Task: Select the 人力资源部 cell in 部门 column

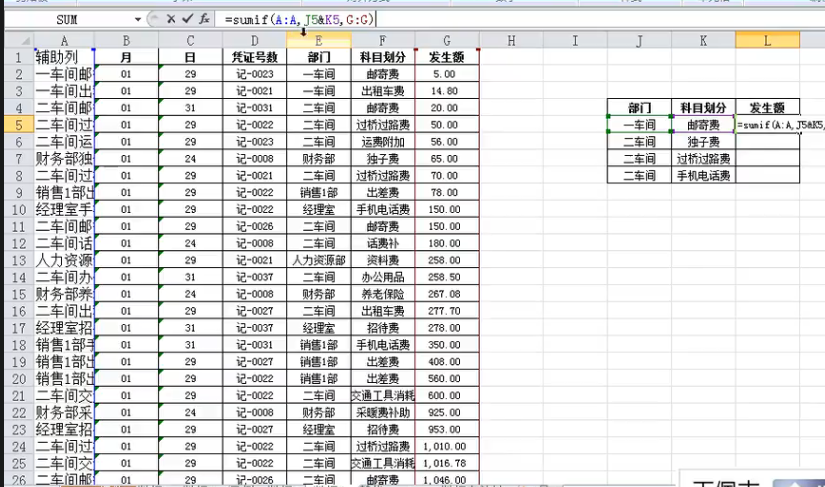Action: click(x=318, y=260)
